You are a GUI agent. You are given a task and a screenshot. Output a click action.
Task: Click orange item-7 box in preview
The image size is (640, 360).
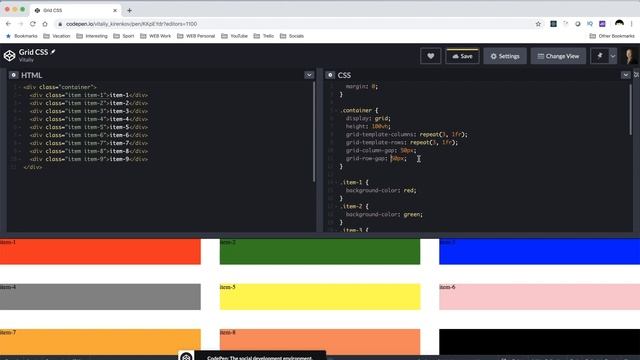[100, 342]
